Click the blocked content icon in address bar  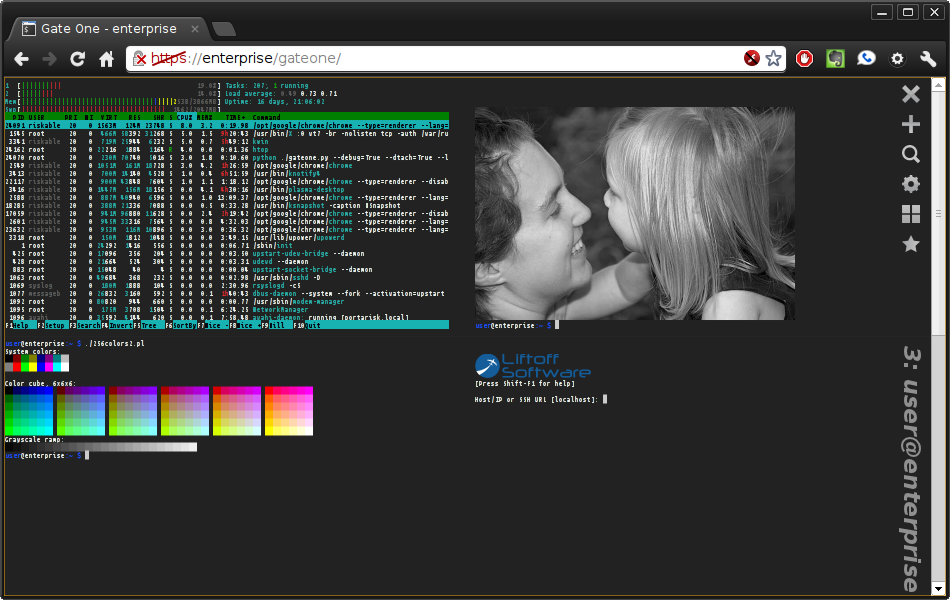(751, 58)
